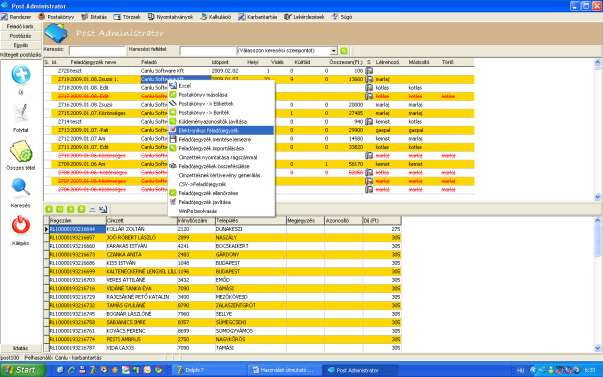The height and width of the screenshot is (377, 603).
Task: Click the blue plus Új (new) icon
Action: click(x=21, y=74)
